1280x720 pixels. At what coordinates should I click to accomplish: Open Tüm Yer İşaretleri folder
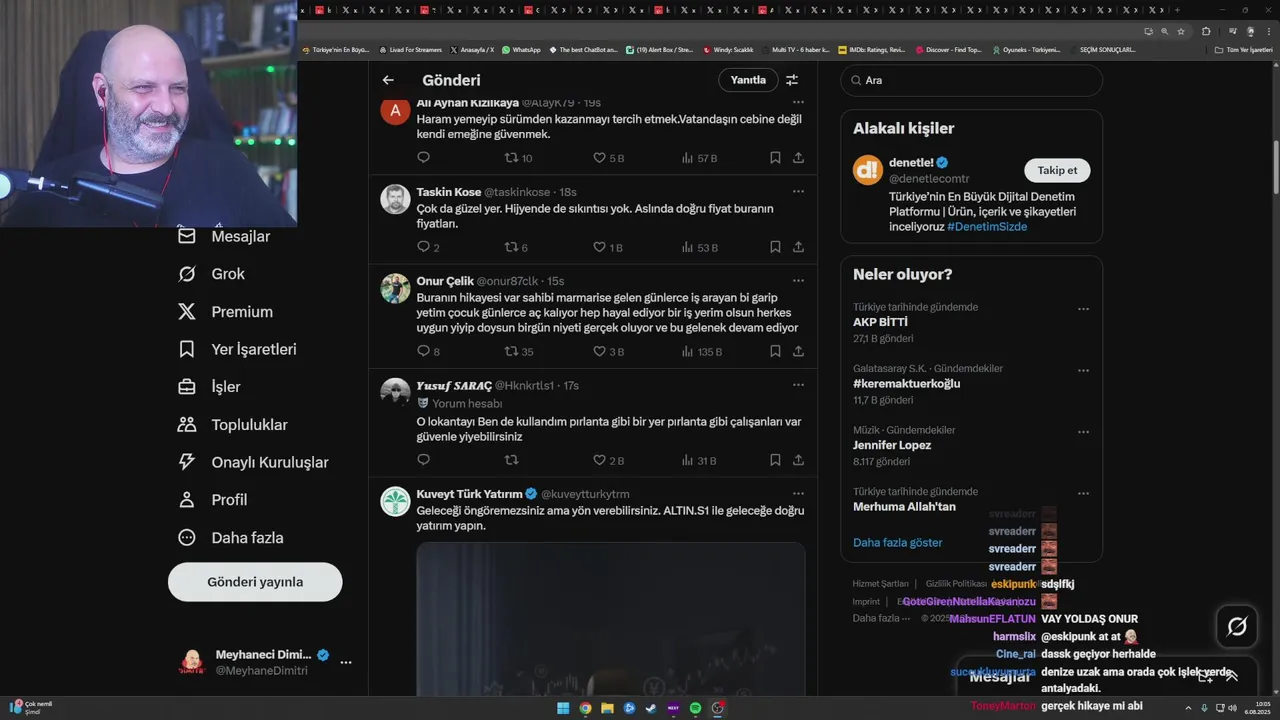(x=1243, y=49)
